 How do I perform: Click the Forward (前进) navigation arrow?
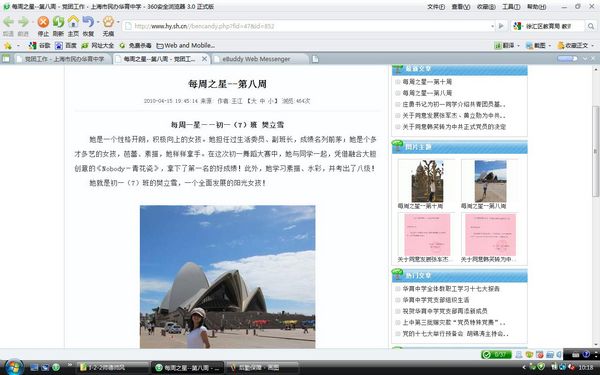[x=23, y=22]
